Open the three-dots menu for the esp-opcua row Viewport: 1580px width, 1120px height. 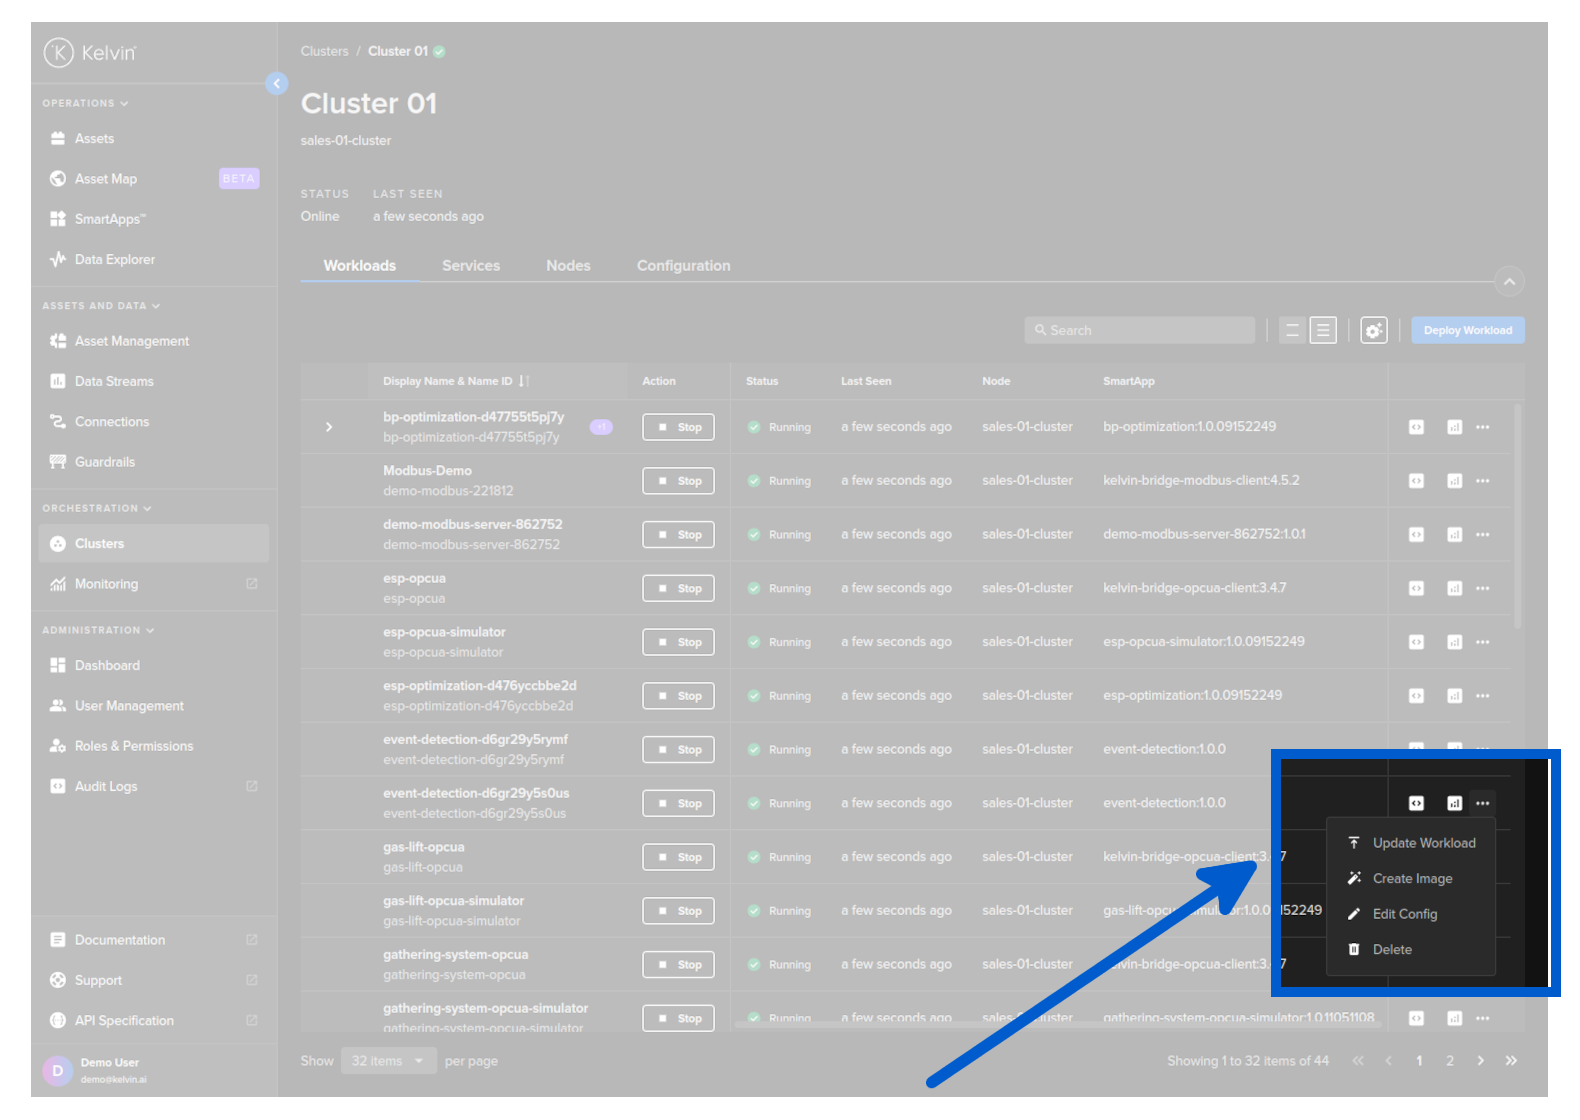[1482, 589]
